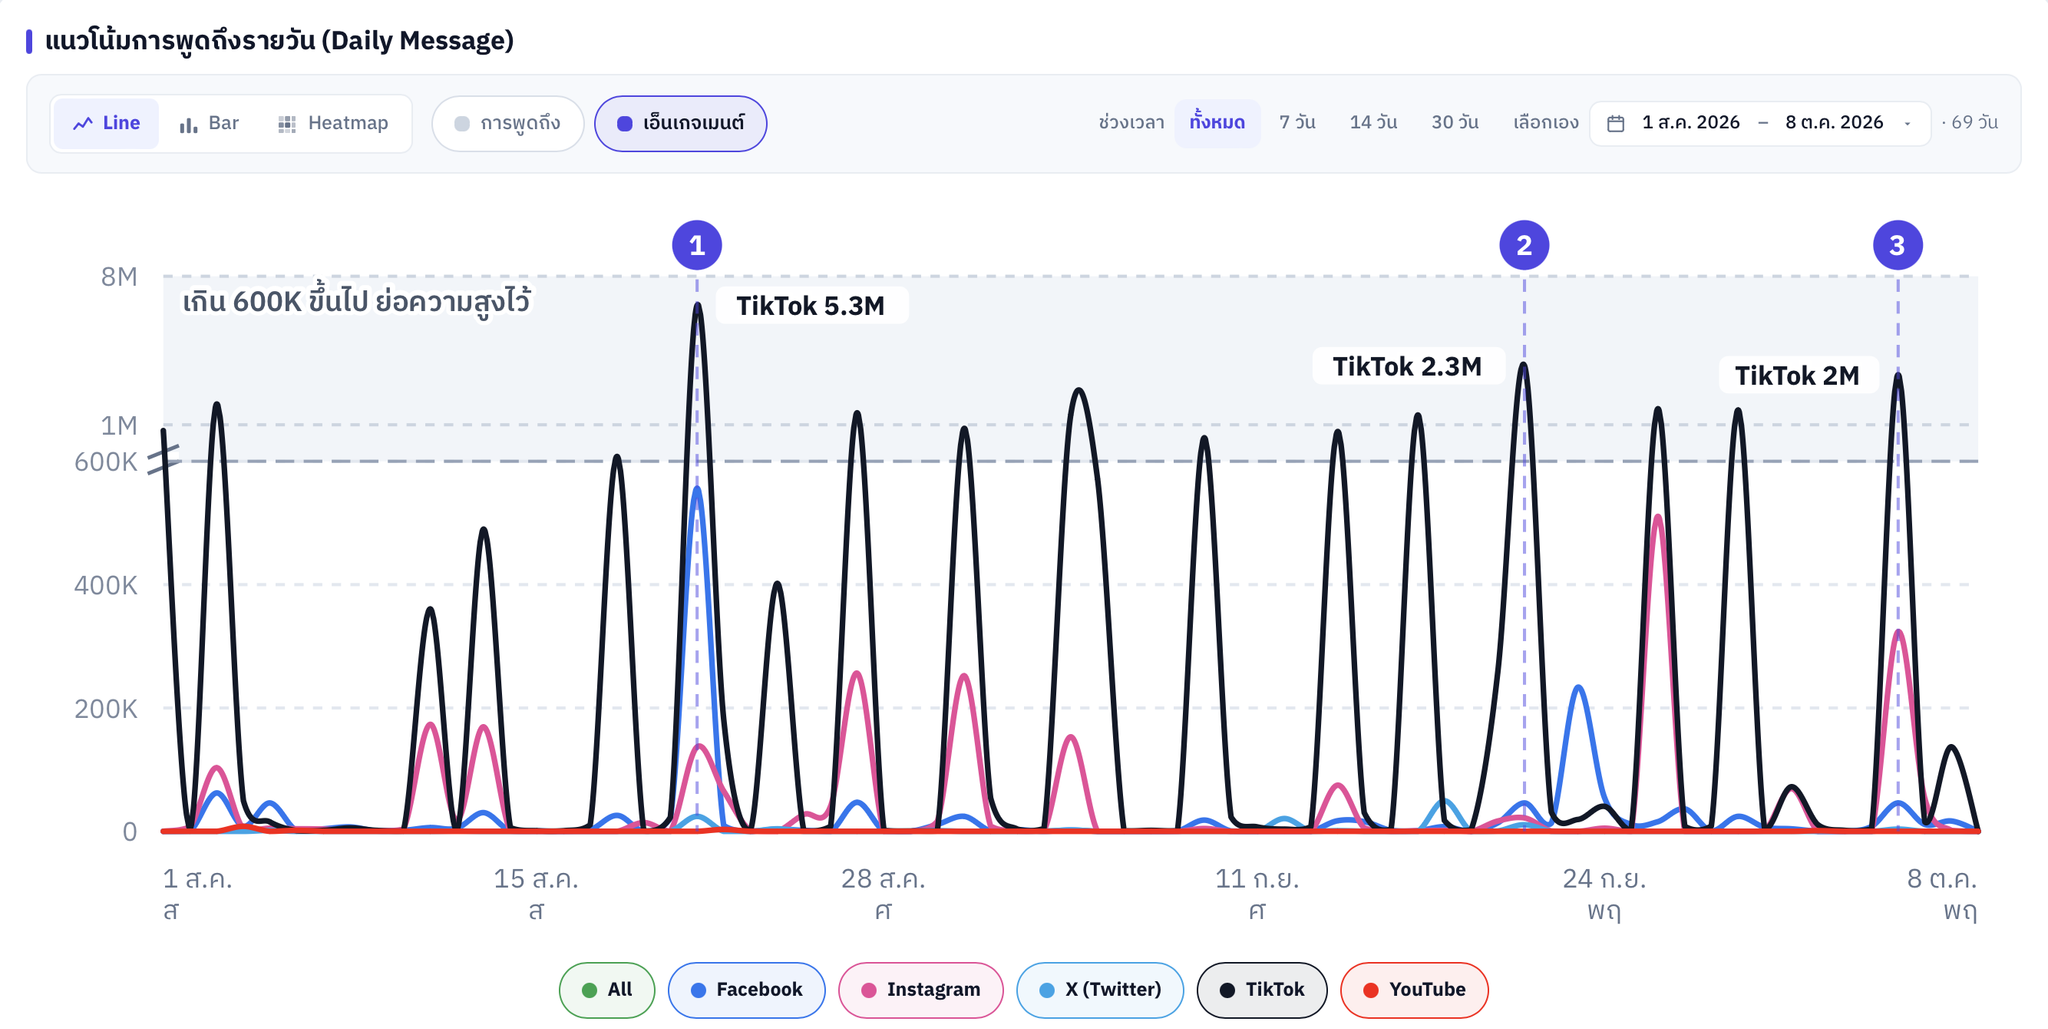Viewport: 2048px width, 1029px height.
Task: Toggle the Facebook series legend
Action: tap(747, 990)
